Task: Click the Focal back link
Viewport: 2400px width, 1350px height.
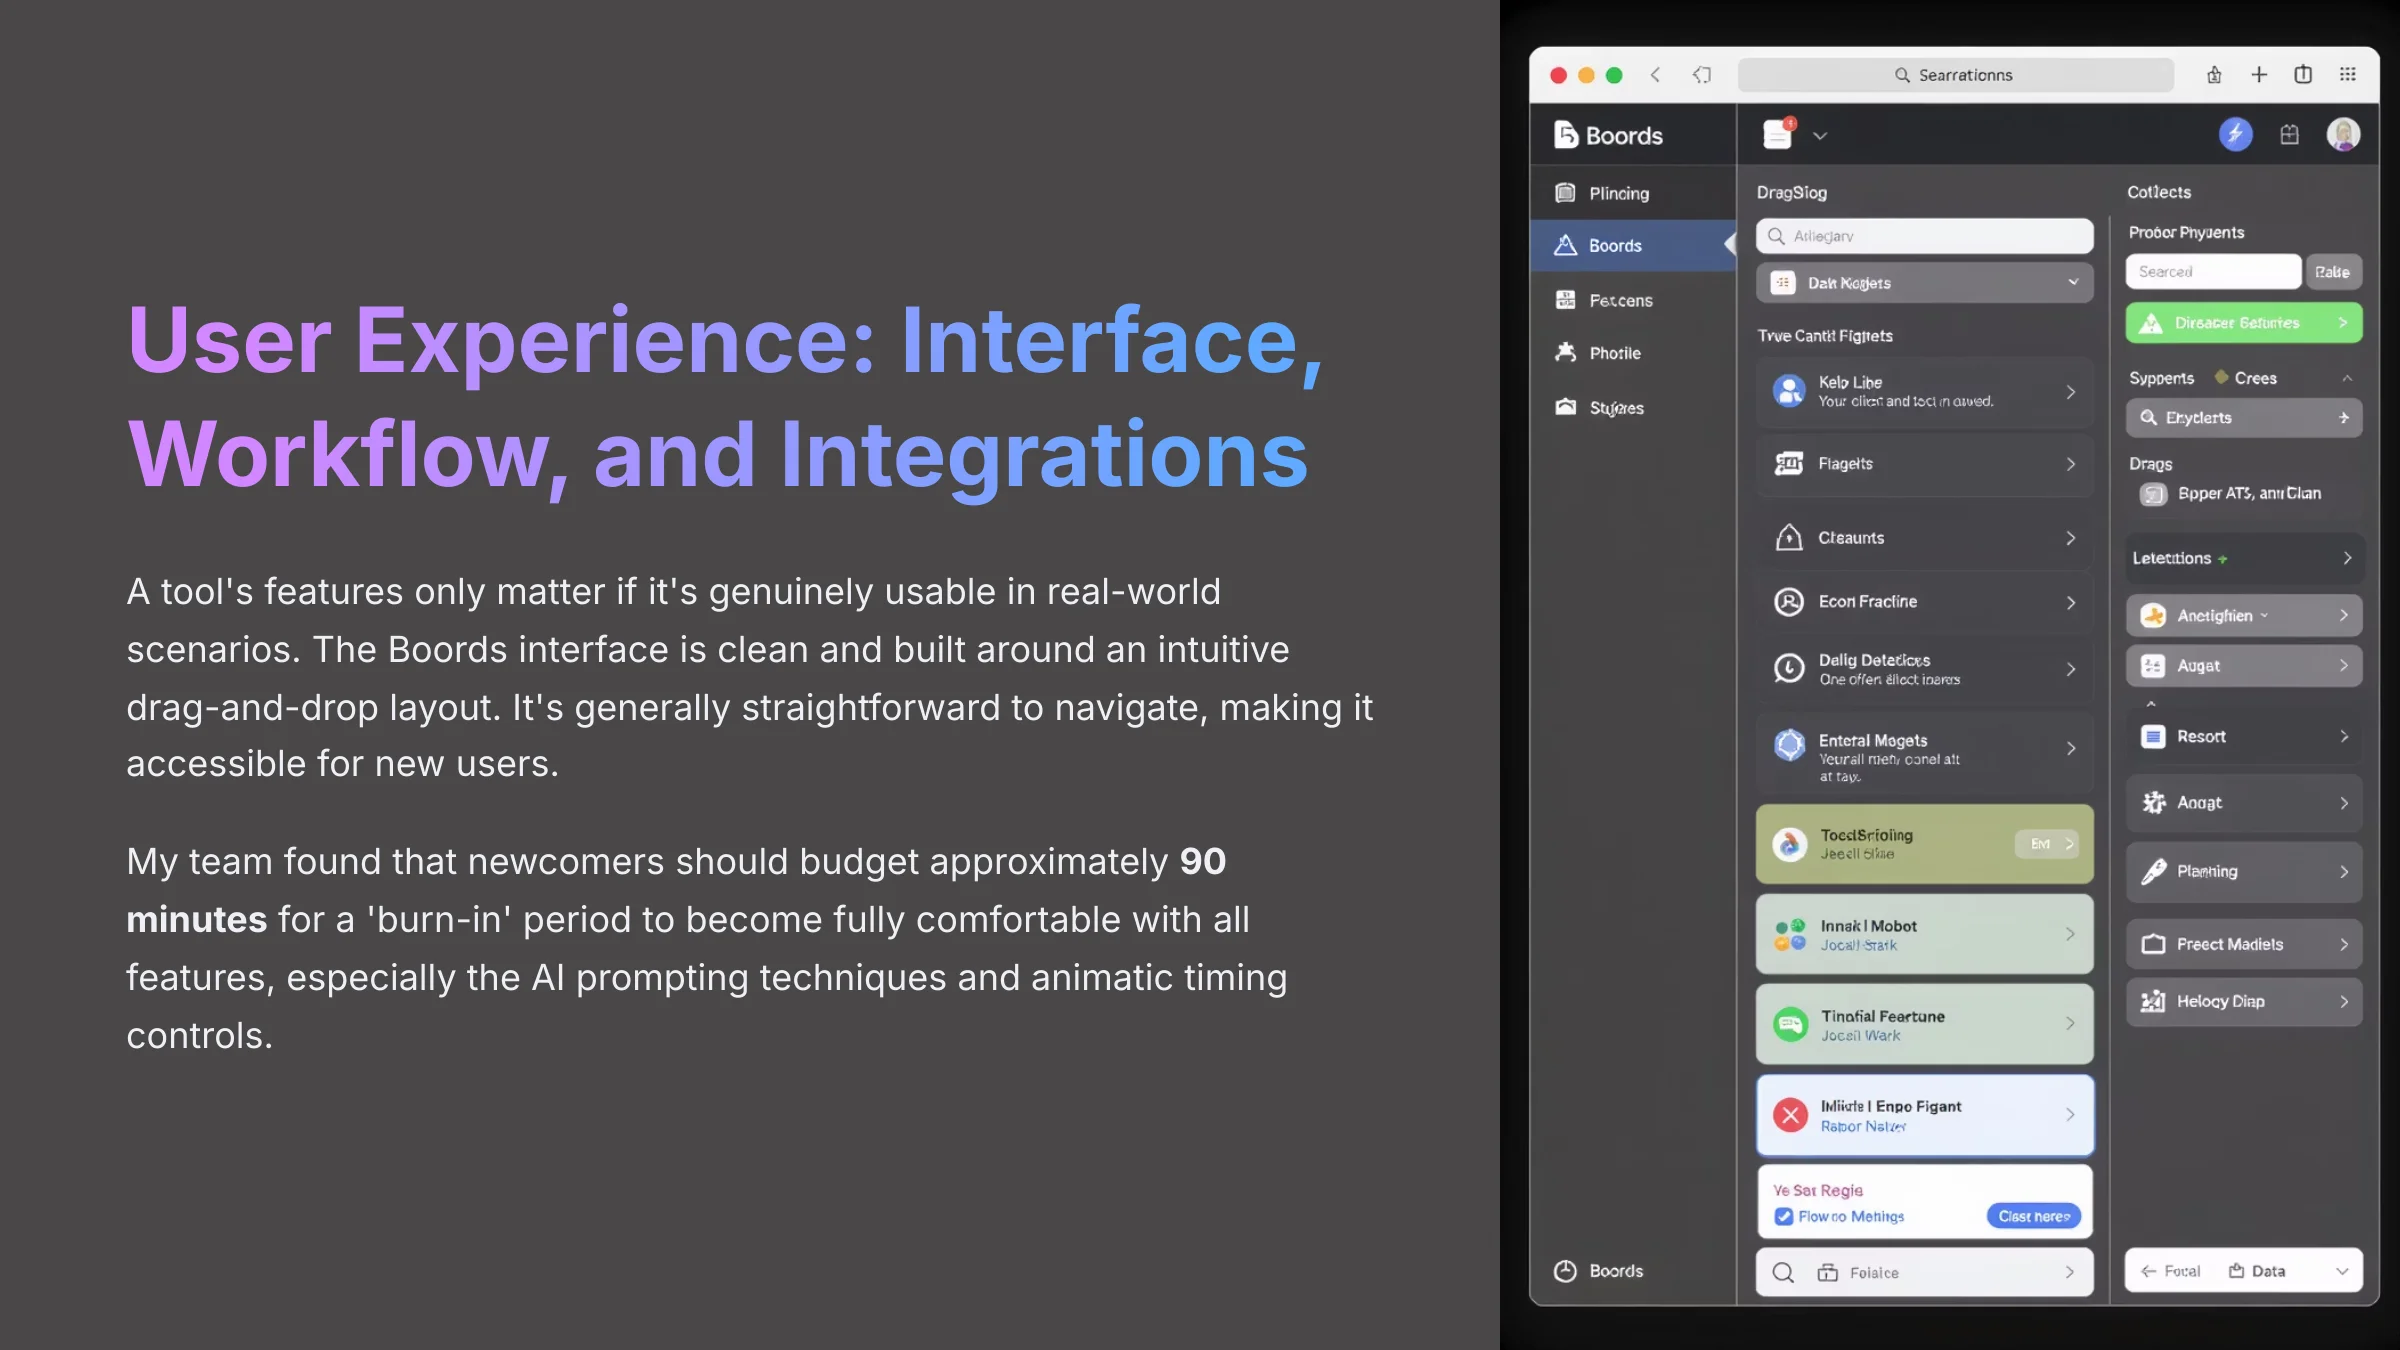Action: click(x=2170, y=1271)
